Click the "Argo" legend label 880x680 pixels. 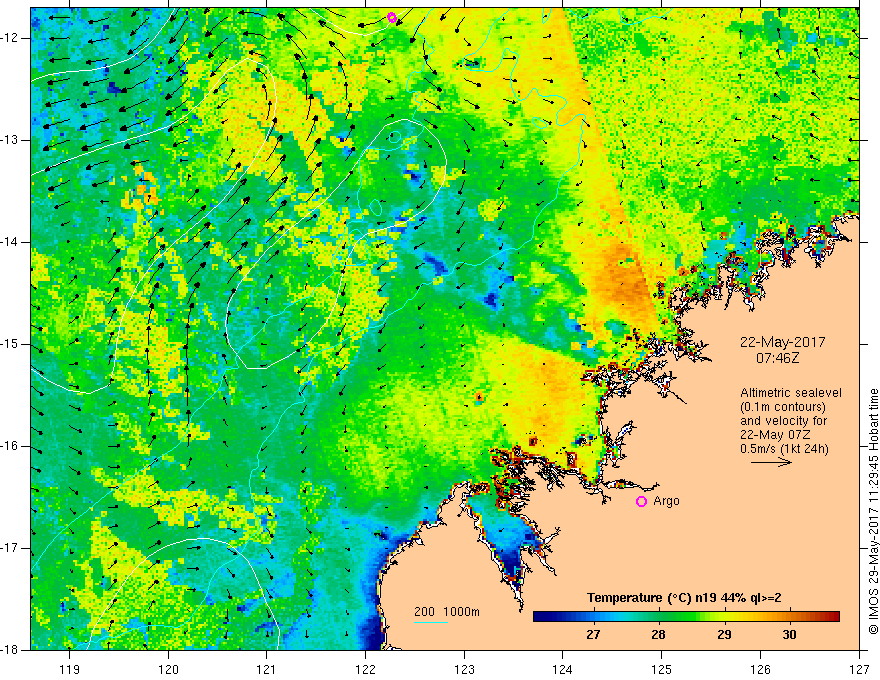666,501
